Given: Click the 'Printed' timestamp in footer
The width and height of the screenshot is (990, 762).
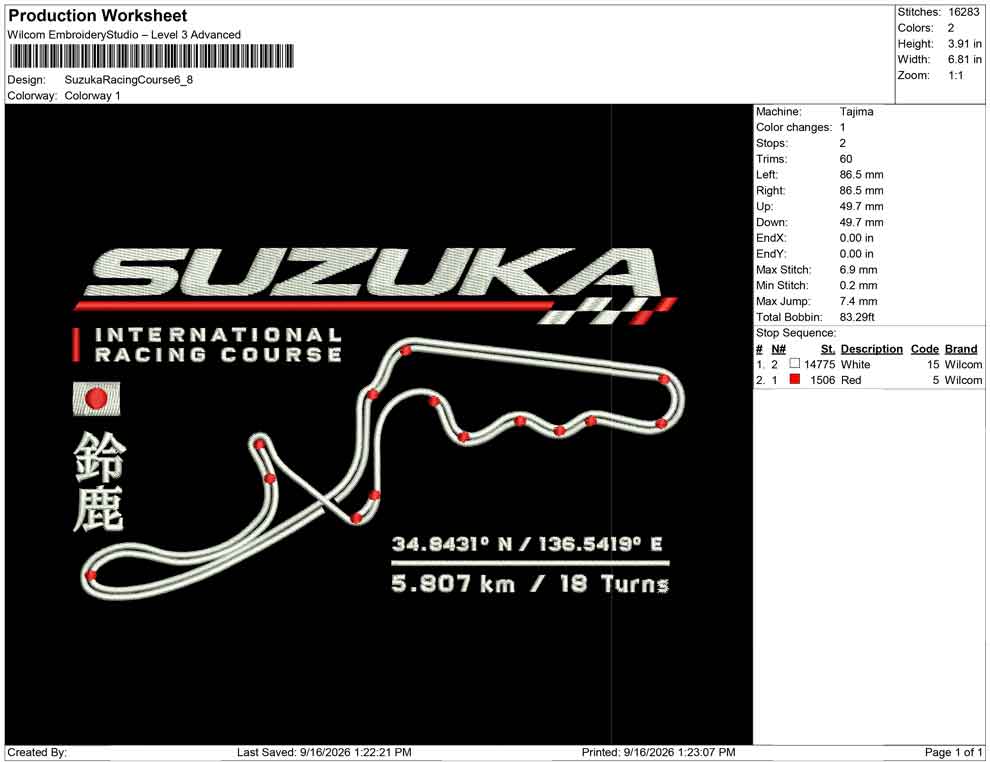Looking at the screenshot, I should (x=658, y=752).
